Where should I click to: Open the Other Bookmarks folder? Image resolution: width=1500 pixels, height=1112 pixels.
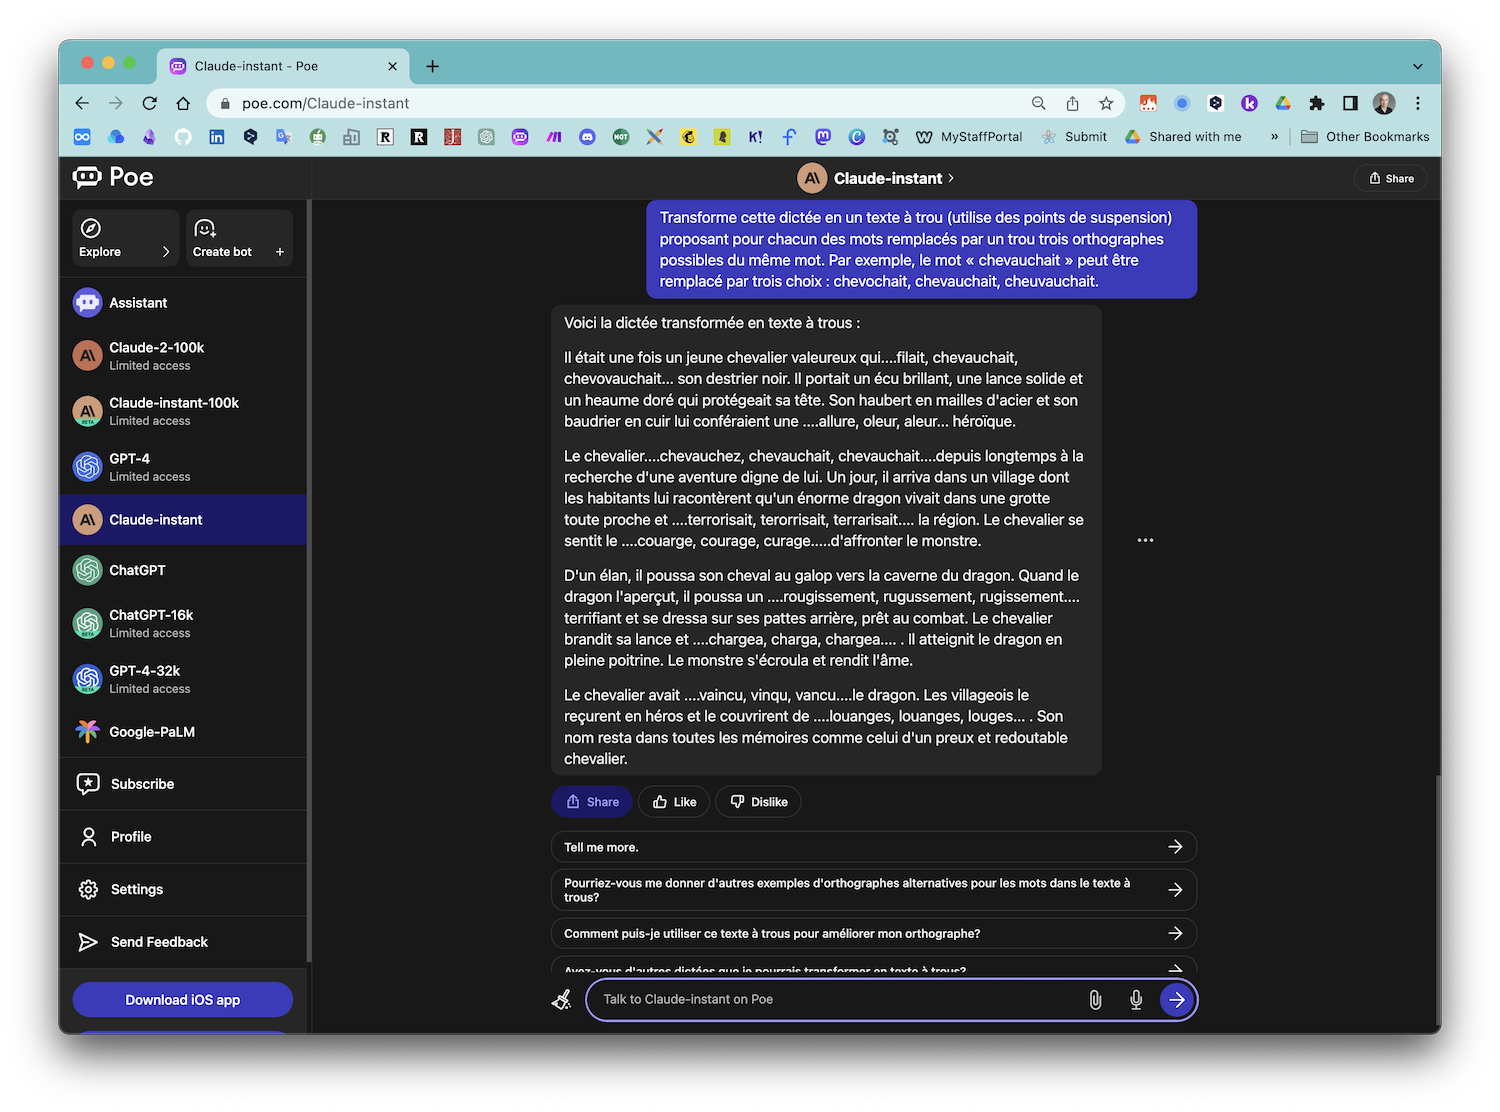1365,137
